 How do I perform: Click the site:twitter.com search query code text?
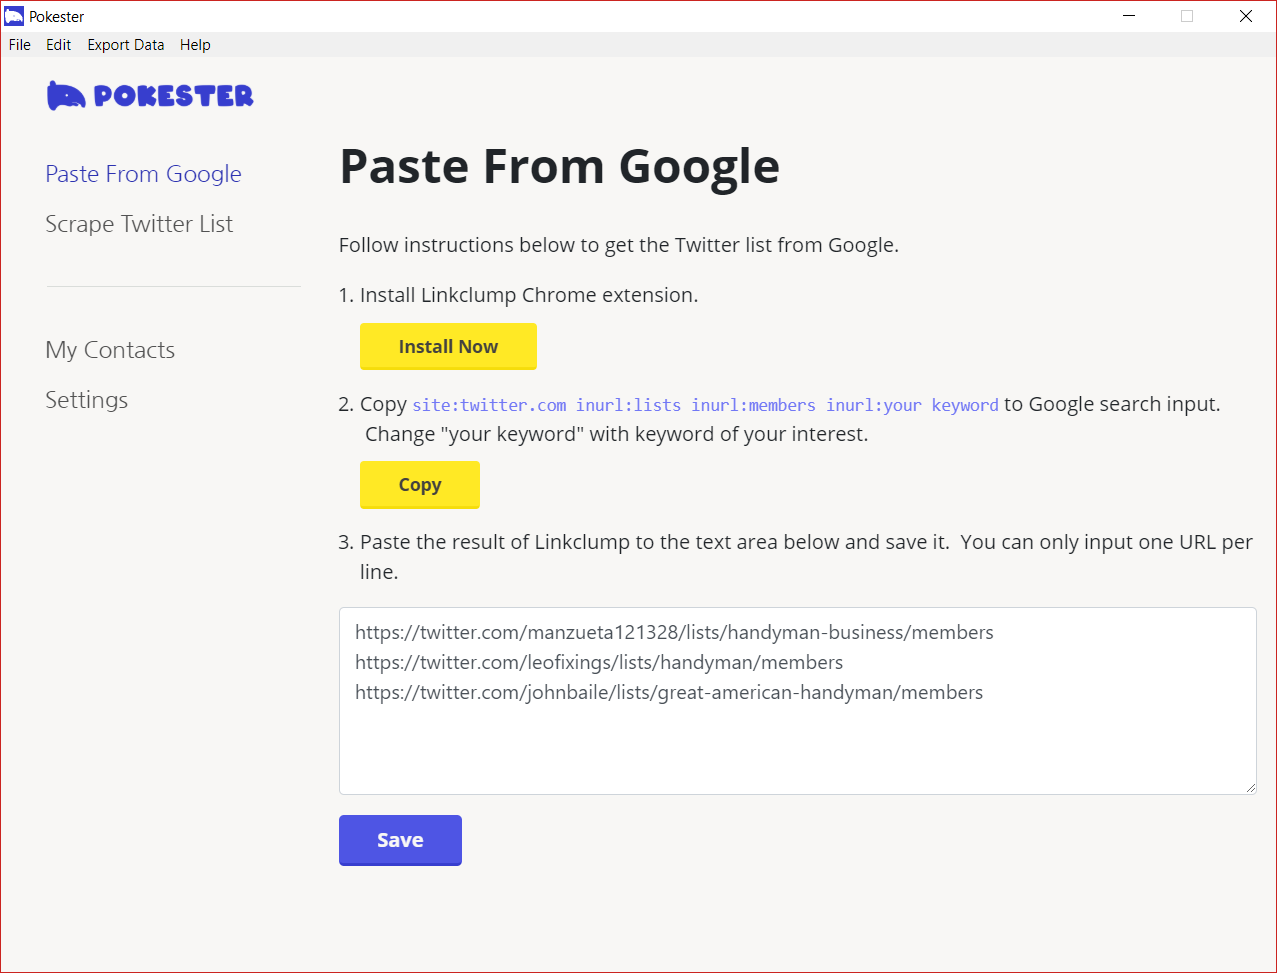pos(705,405)
